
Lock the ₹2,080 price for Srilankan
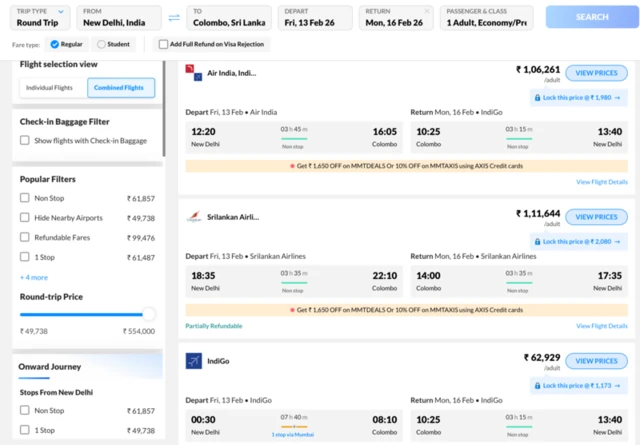(x=580, y=241)
